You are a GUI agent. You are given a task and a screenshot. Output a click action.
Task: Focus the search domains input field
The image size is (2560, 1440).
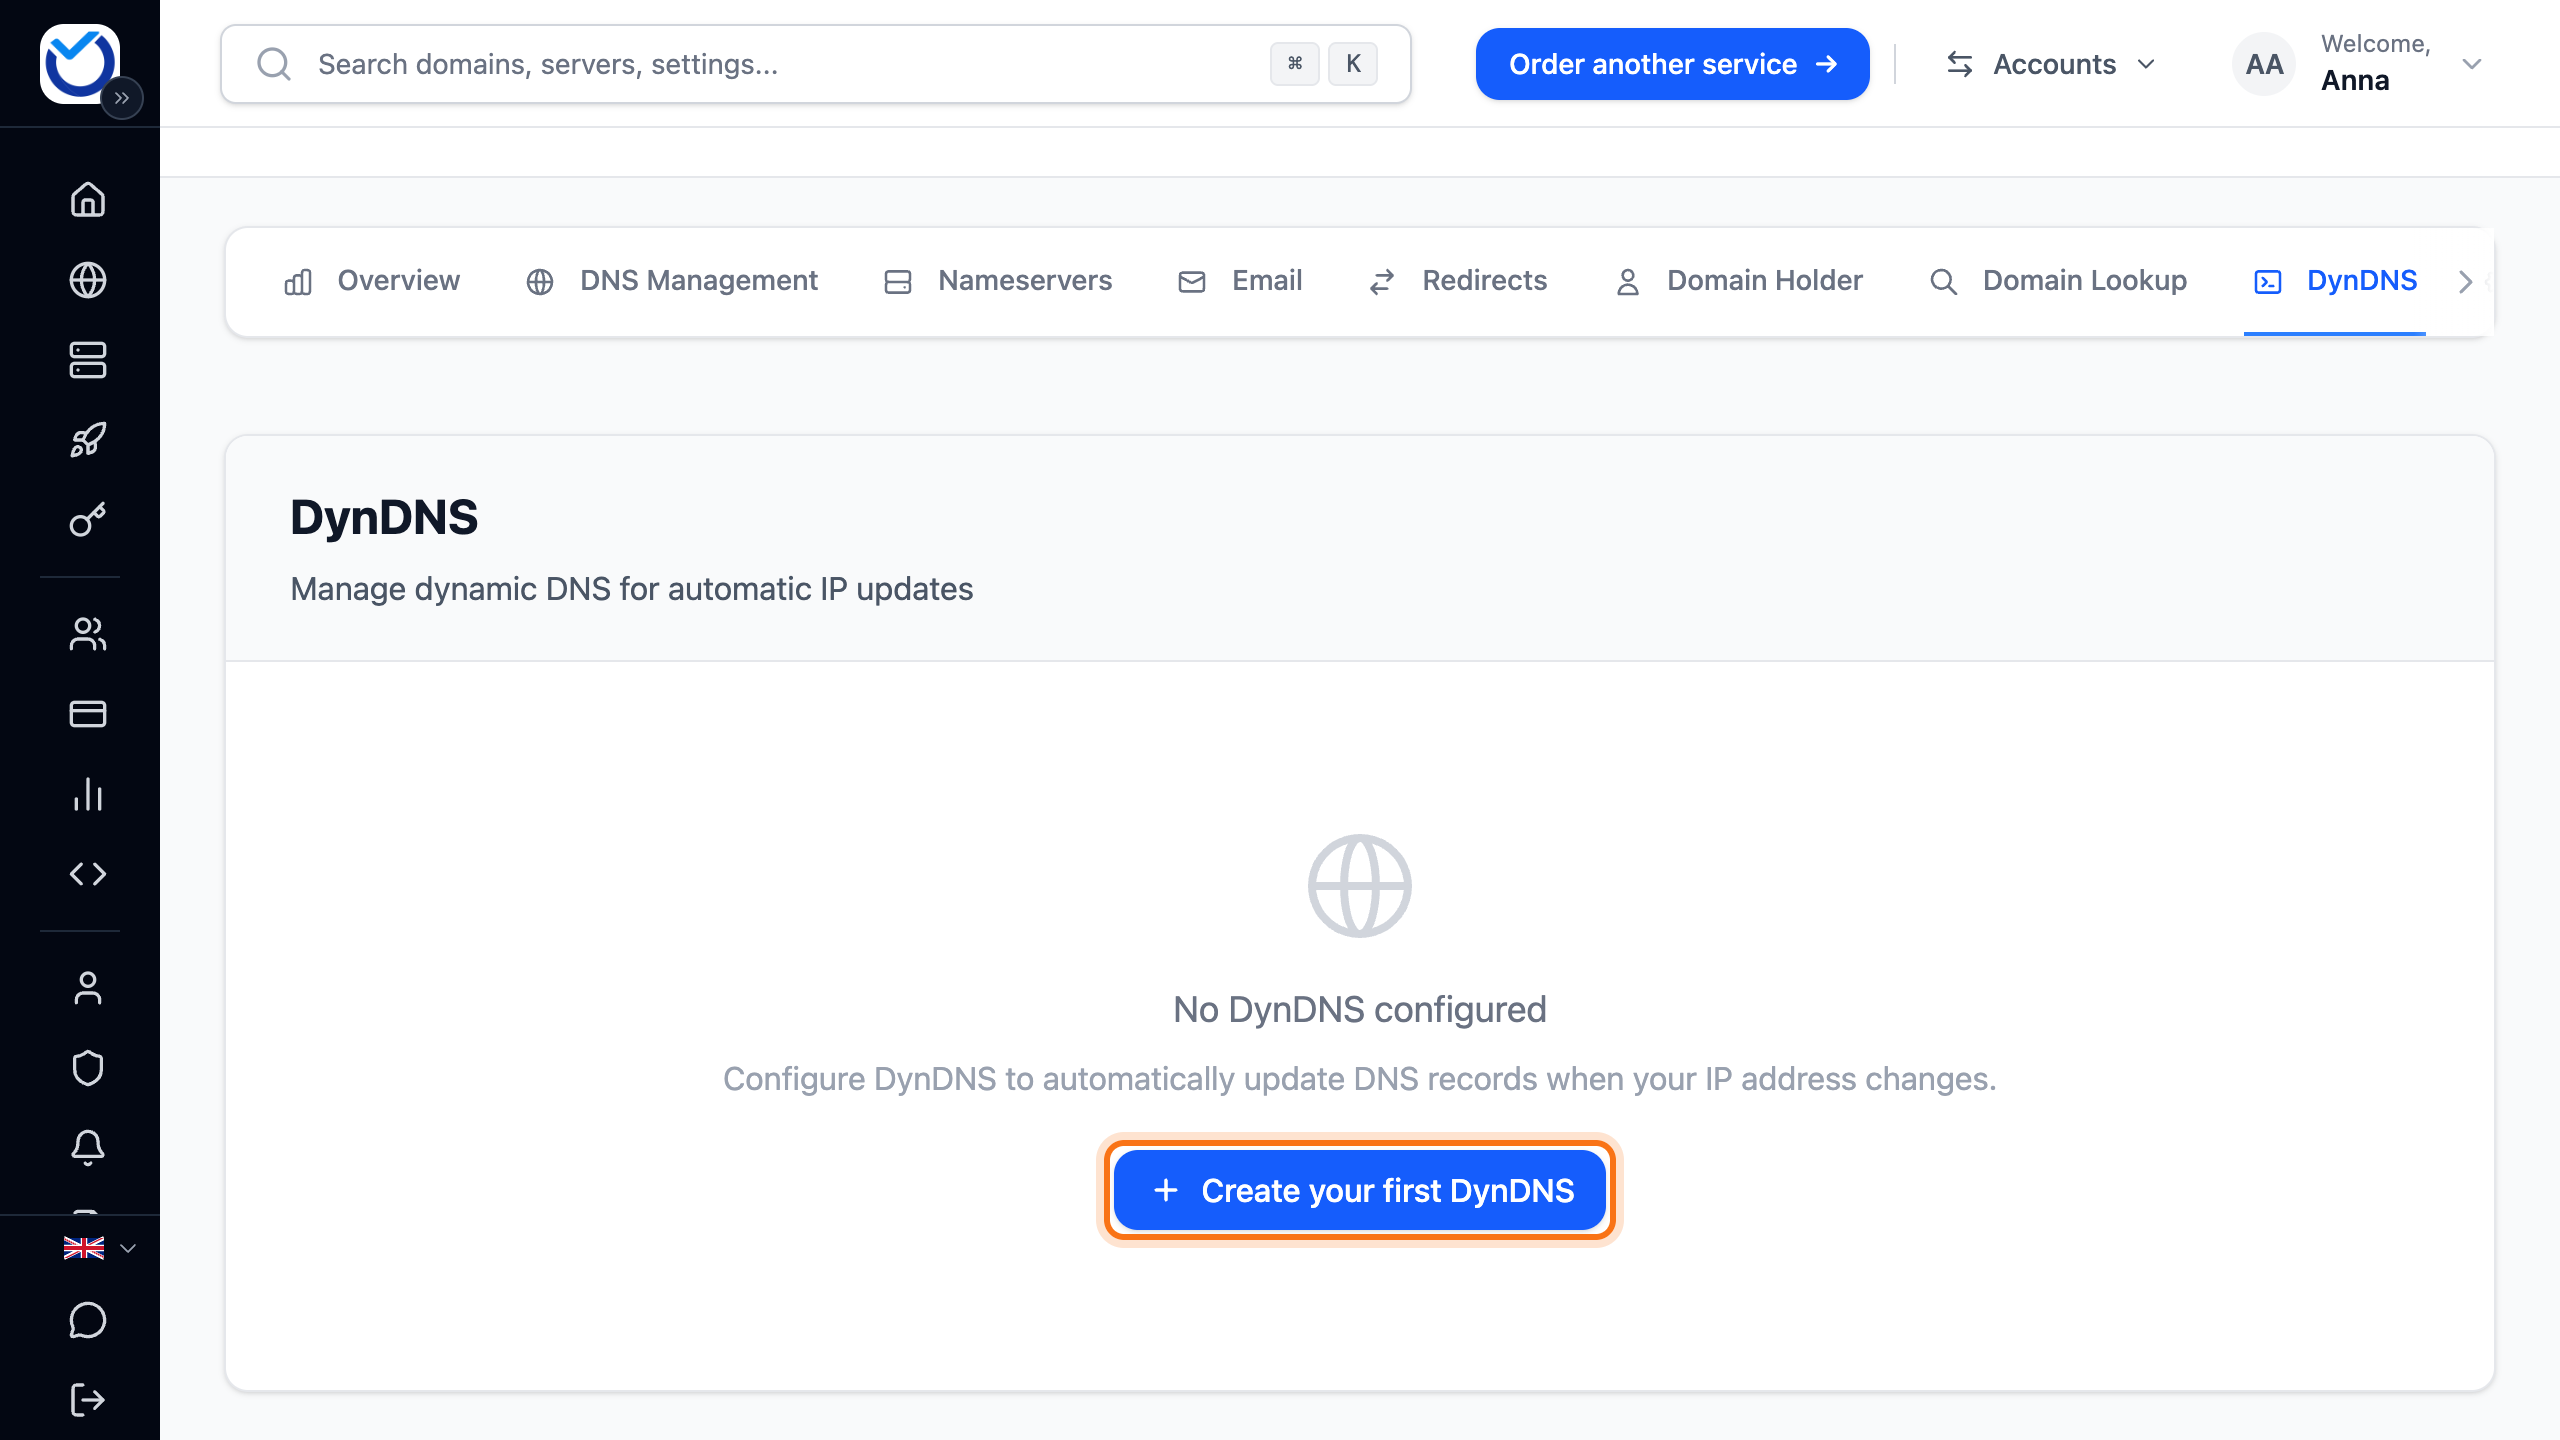816,64
